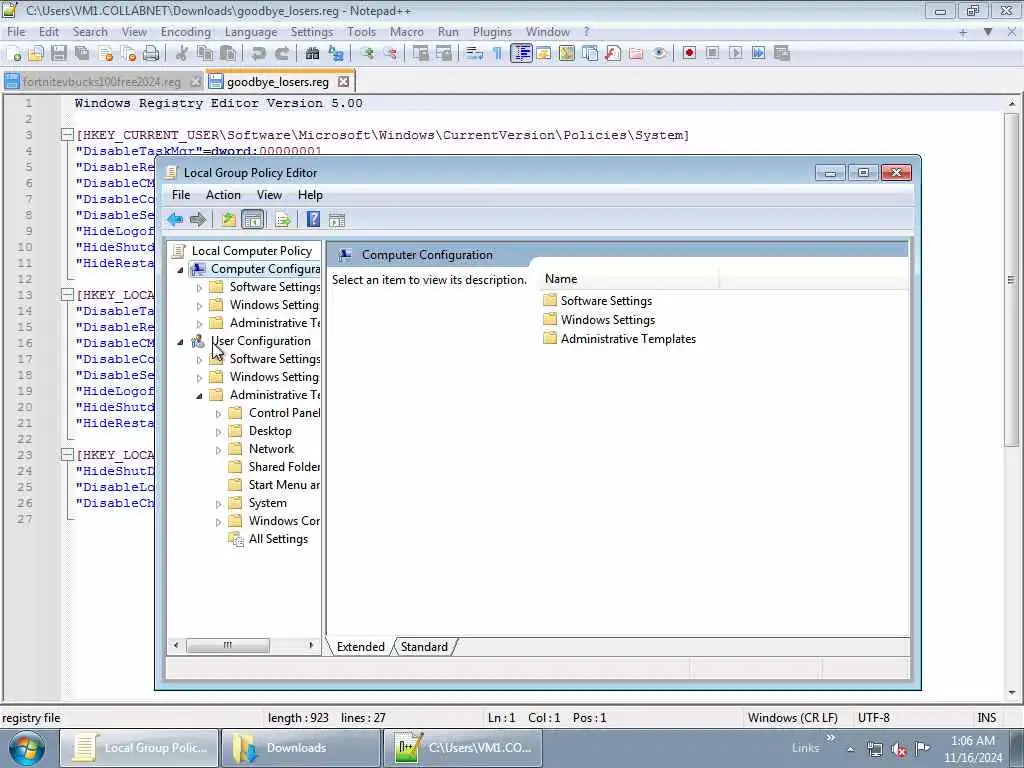Screen dimensions: 1024x768
Task: Close the goodbye_losers.reg tab
Action: pos(344,82)
